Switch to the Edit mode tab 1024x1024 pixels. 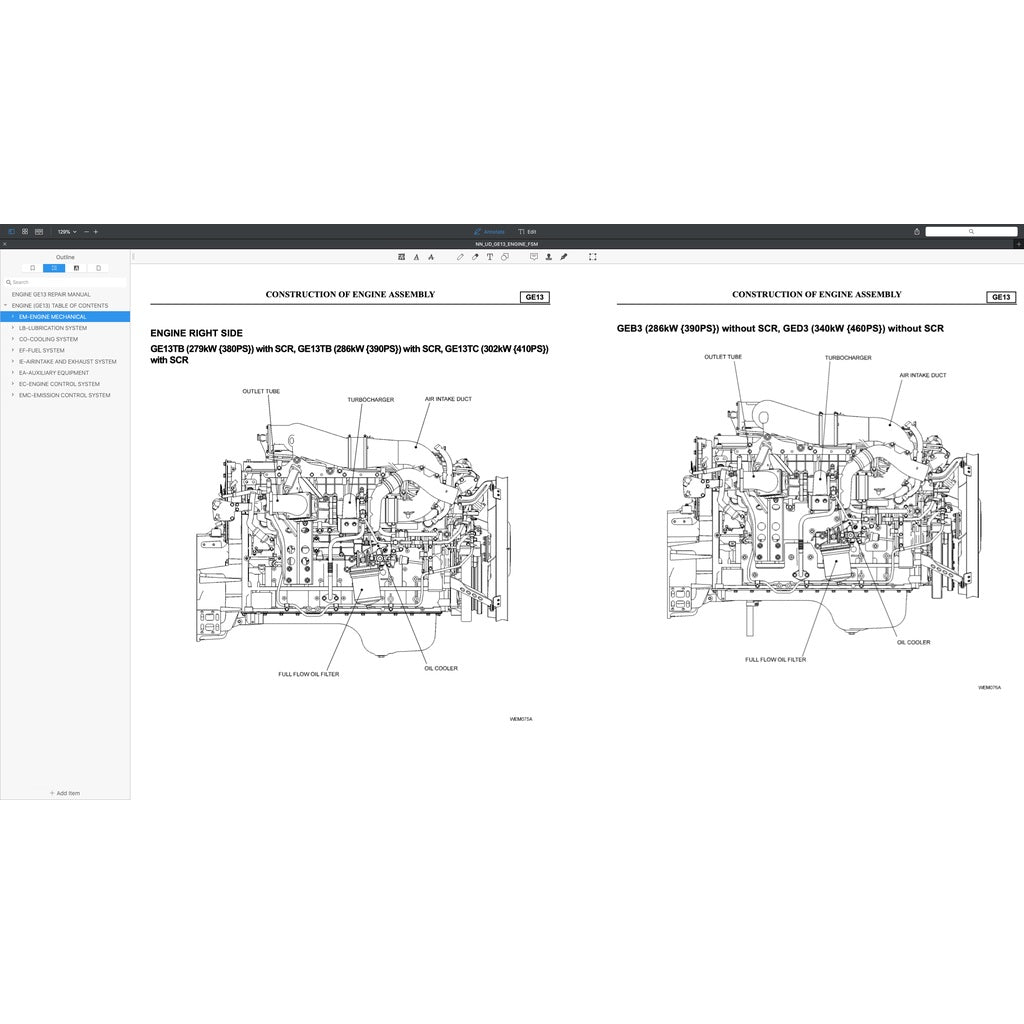click(528, 231)
